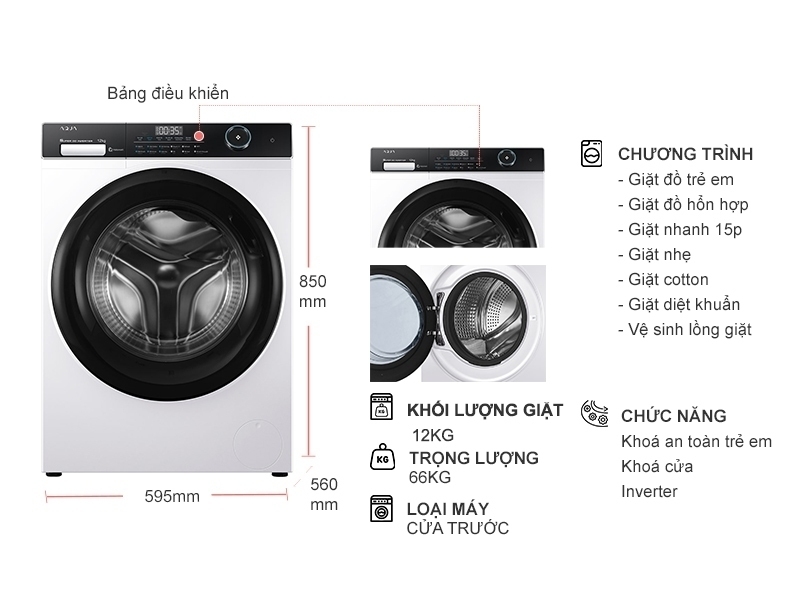
Task: Click the detergent drawer on the large washer
Action: click(83, 149)
